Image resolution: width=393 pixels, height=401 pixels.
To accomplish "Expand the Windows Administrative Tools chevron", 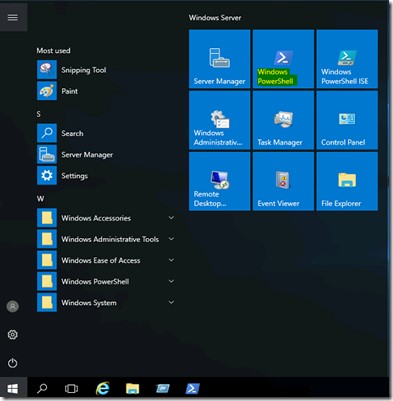I will coord(171,239).
